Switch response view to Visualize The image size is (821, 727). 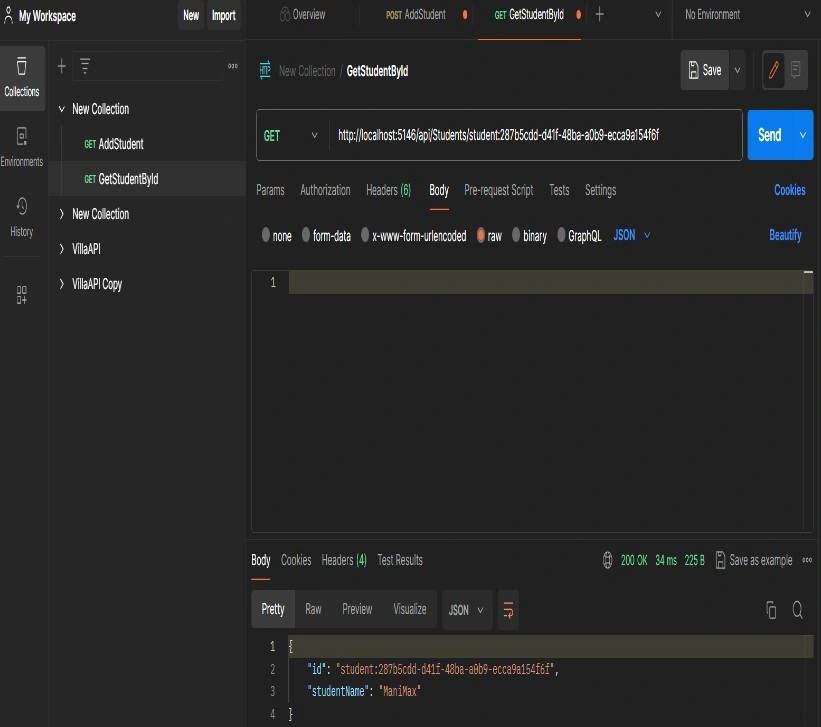(409, 609)
